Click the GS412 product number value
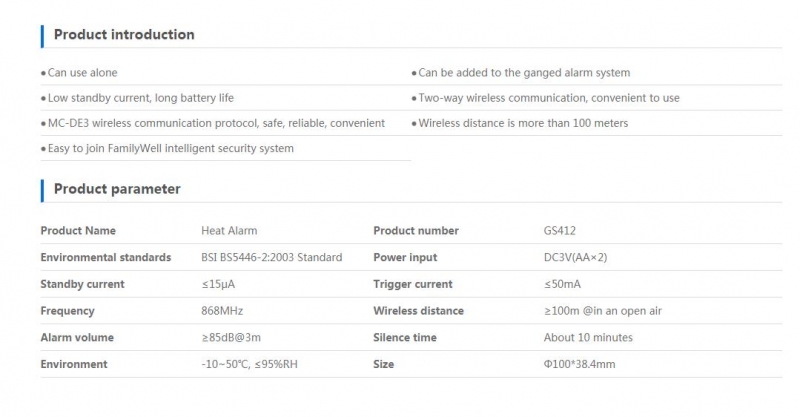The width and height of the screenshot is (800, 417). pyautogui.click(x=560, y=231)
